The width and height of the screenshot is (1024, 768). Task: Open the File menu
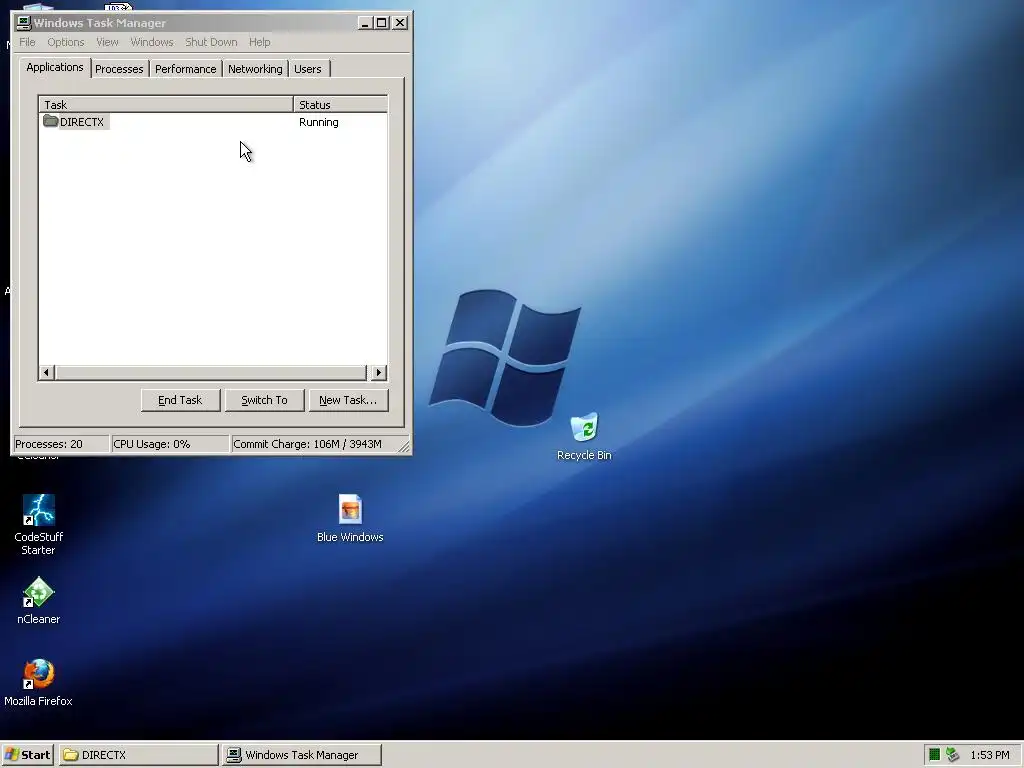pyautogui.click(x=27, y=42)
